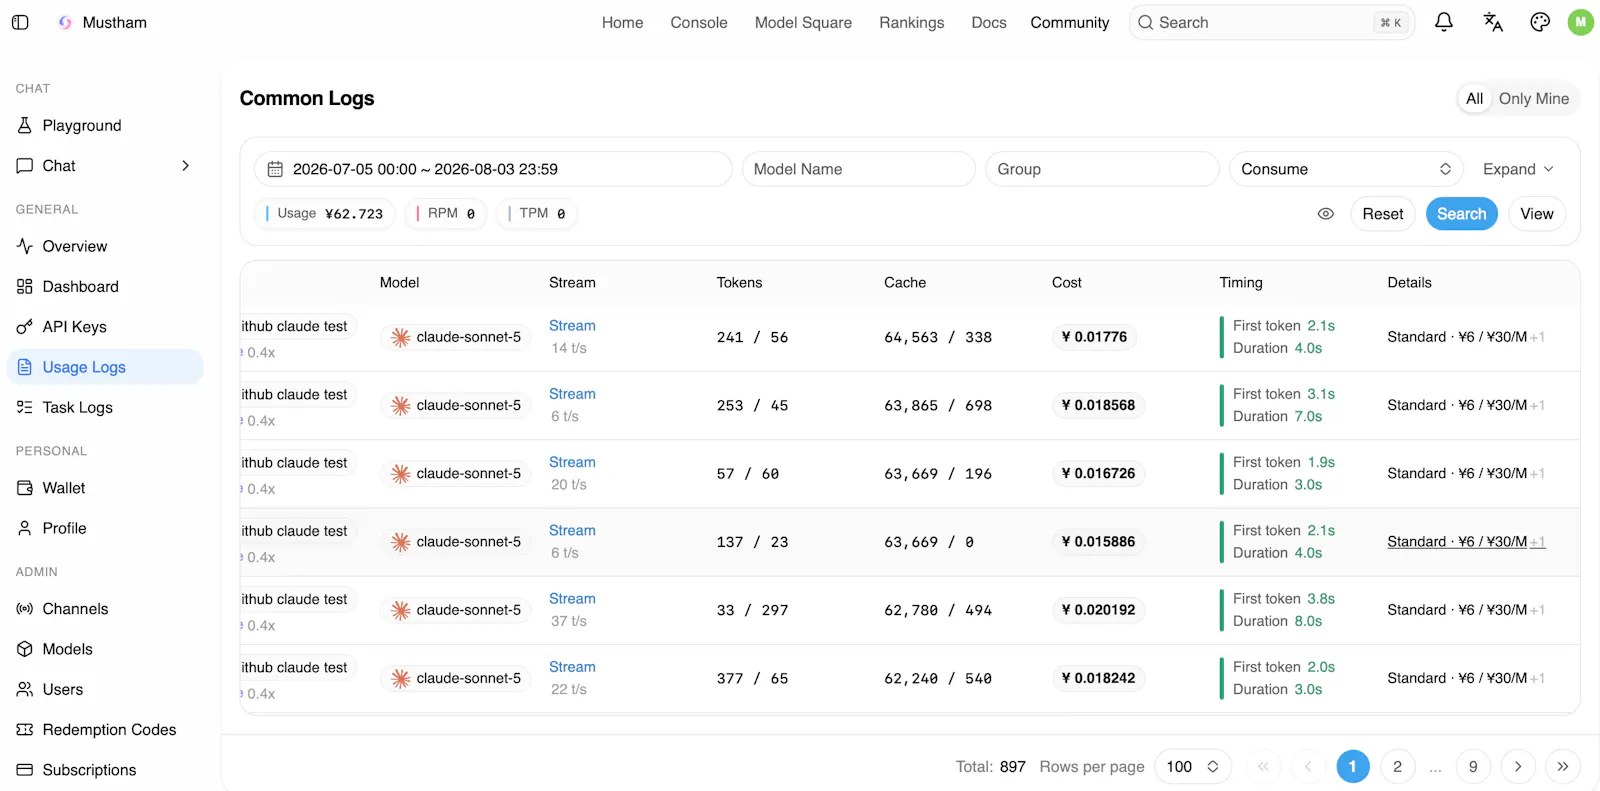Image resolution: width=1600 pixels, height=791 pixels.
Task: Click the calendar icon in date range
Action: (x=275, y=169)
